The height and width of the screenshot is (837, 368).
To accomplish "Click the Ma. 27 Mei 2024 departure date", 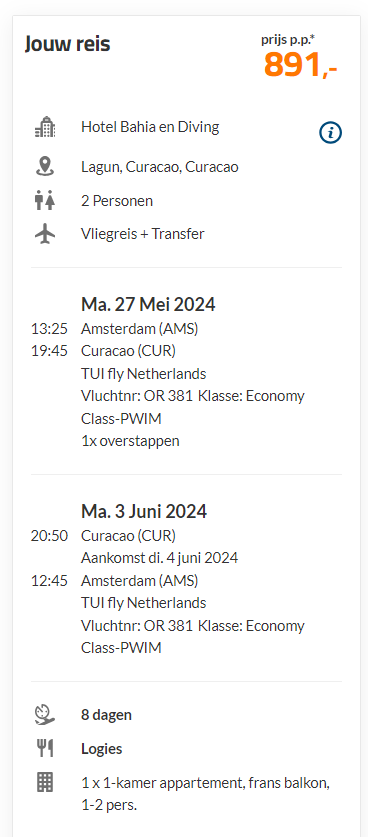I will tap(148, 304).
